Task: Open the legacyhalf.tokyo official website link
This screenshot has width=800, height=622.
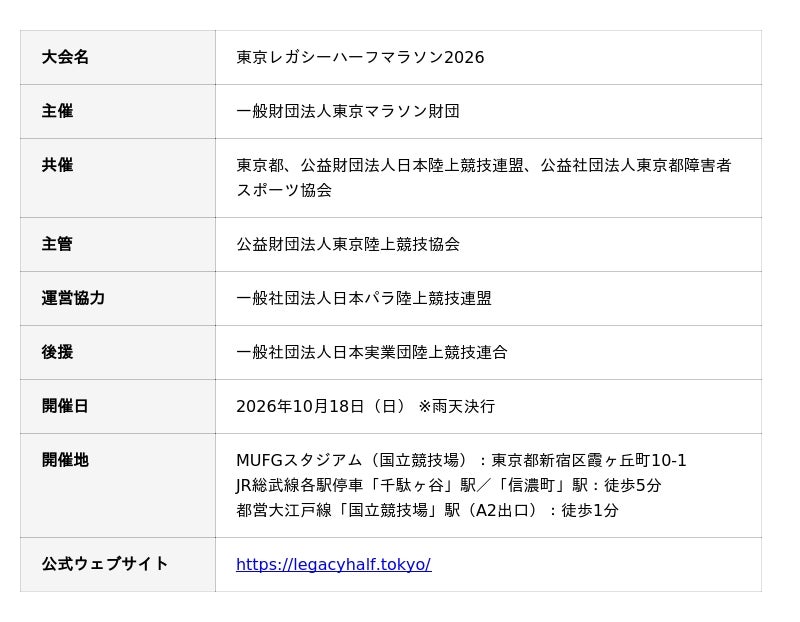Action: pos(334,564)
